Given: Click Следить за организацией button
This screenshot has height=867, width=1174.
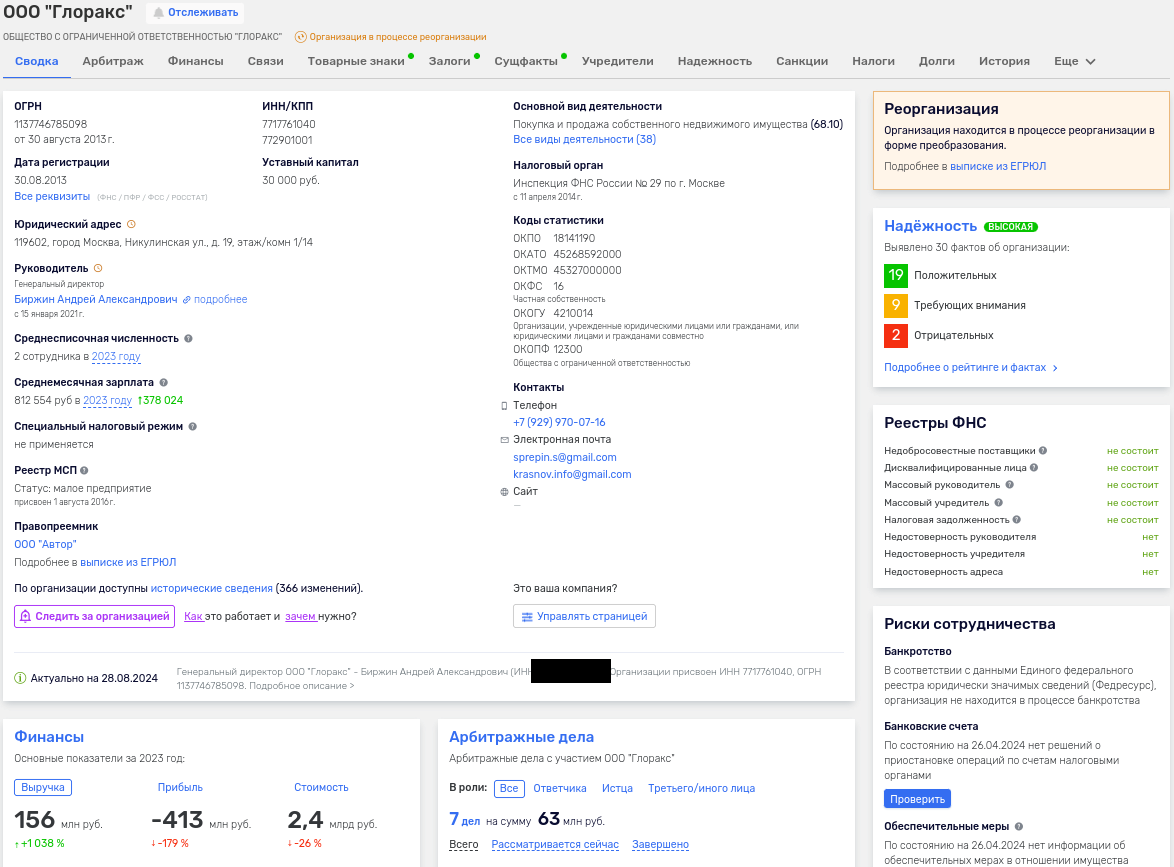Looking at the screenshot, I should click(94, 616).
